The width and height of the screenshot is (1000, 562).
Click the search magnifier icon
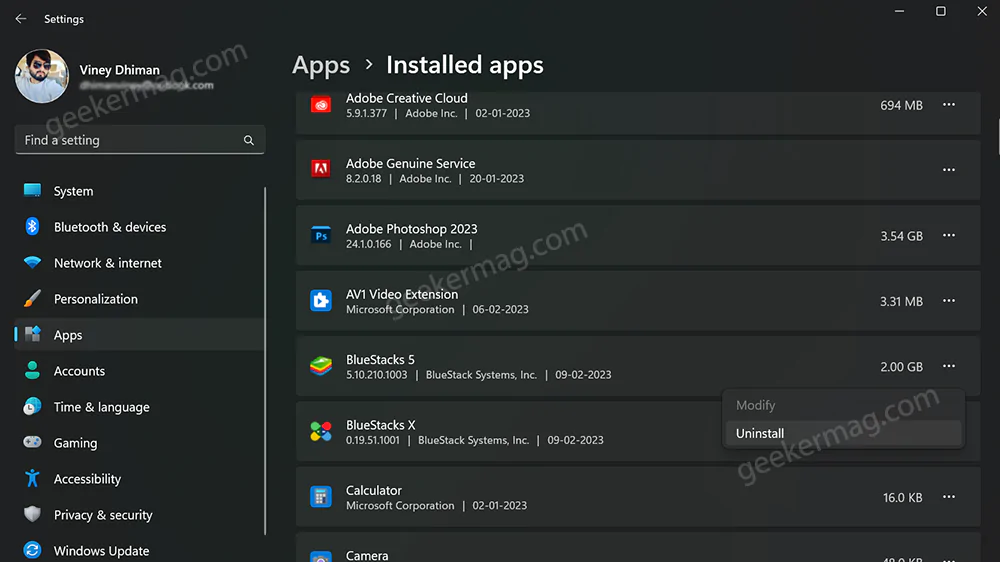click(249, 140)
